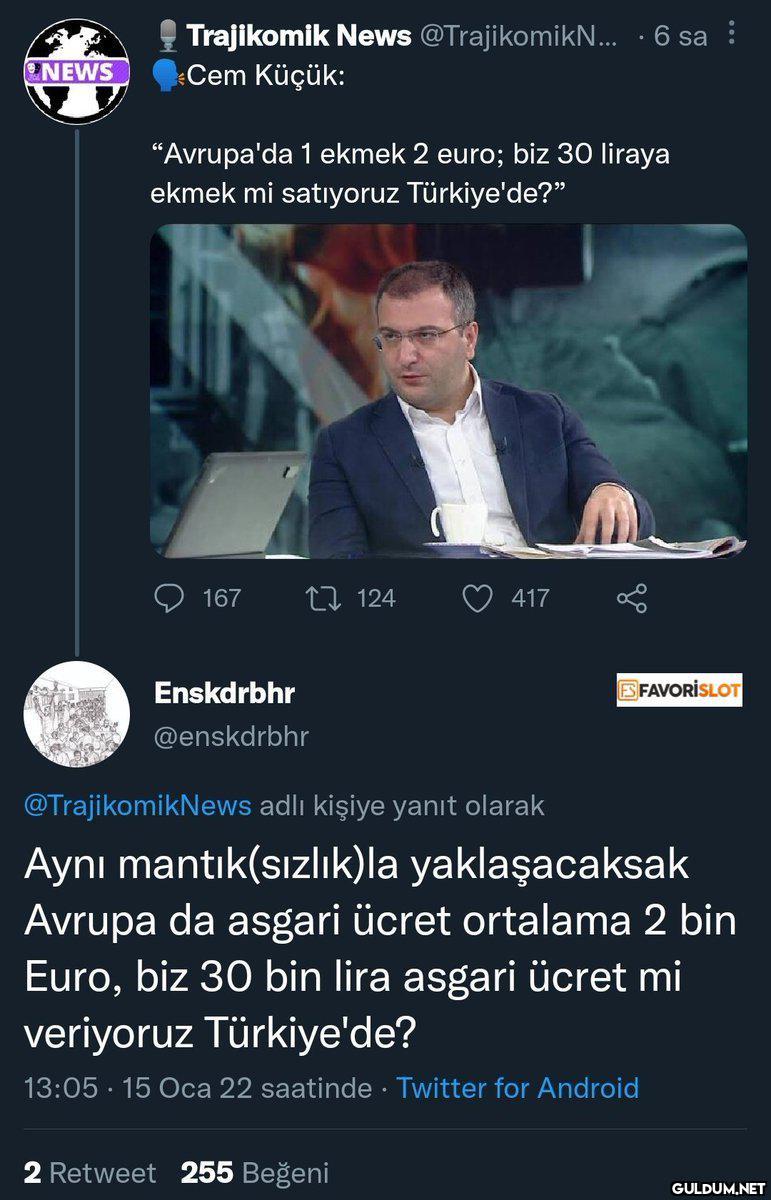
Task: Click the 13:05 · 15 Oca 22 timestamp
Action: [197, 1087]
